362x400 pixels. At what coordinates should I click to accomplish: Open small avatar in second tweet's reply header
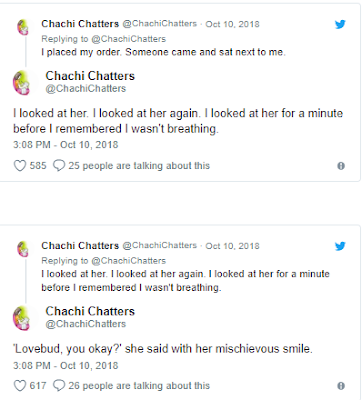click(x=23, y=249)
